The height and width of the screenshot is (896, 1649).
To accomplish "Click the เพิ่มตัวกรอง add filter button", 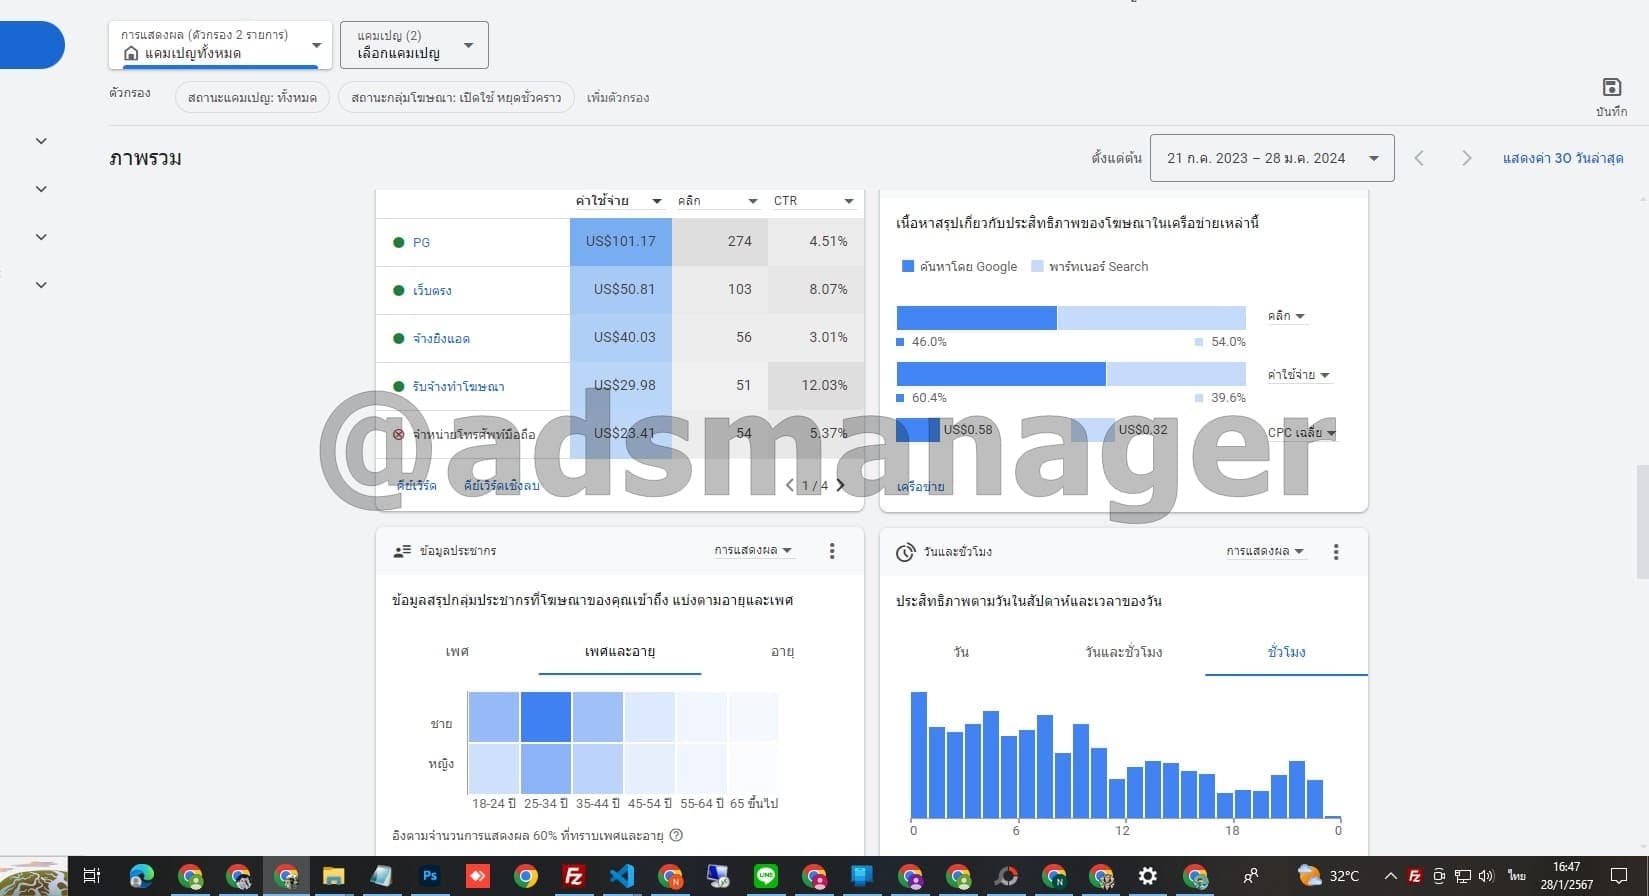I will [x=618, y=97].
